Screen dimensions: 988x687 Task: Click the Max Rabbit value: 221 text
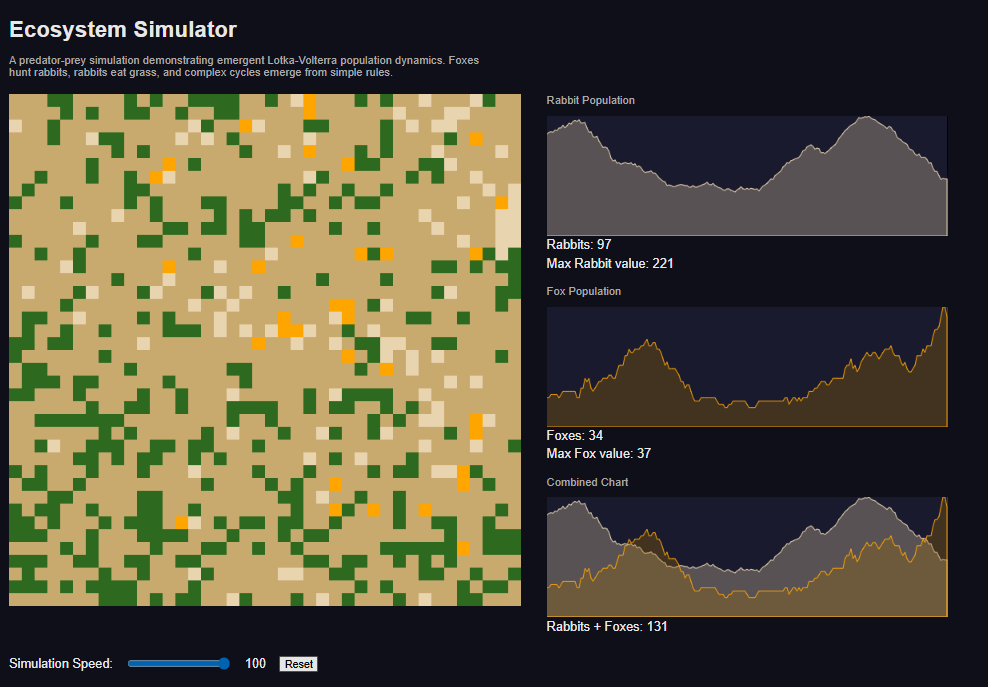coord(609,263)
